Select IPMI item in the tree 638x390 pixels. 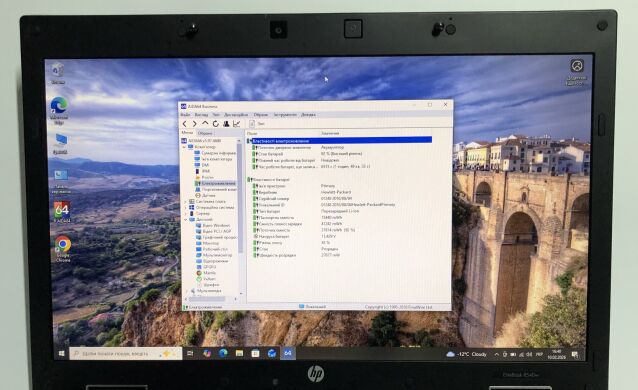[202, 171]
